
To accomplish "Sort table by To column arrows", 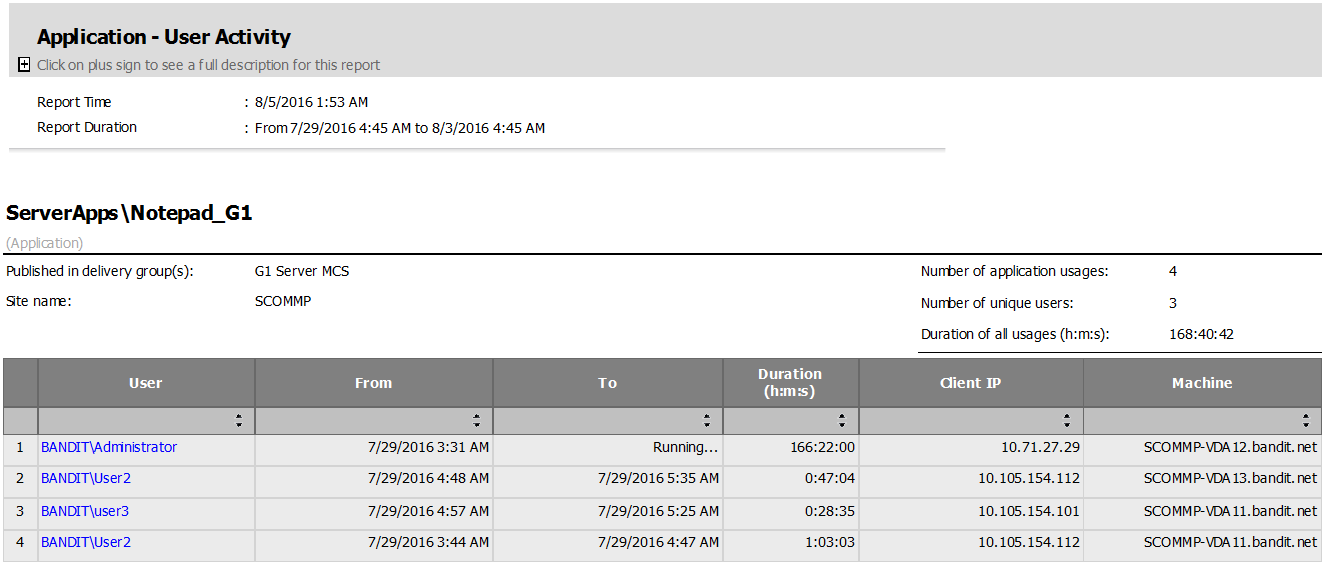I will pyautogui.click(x=706, y=421).
